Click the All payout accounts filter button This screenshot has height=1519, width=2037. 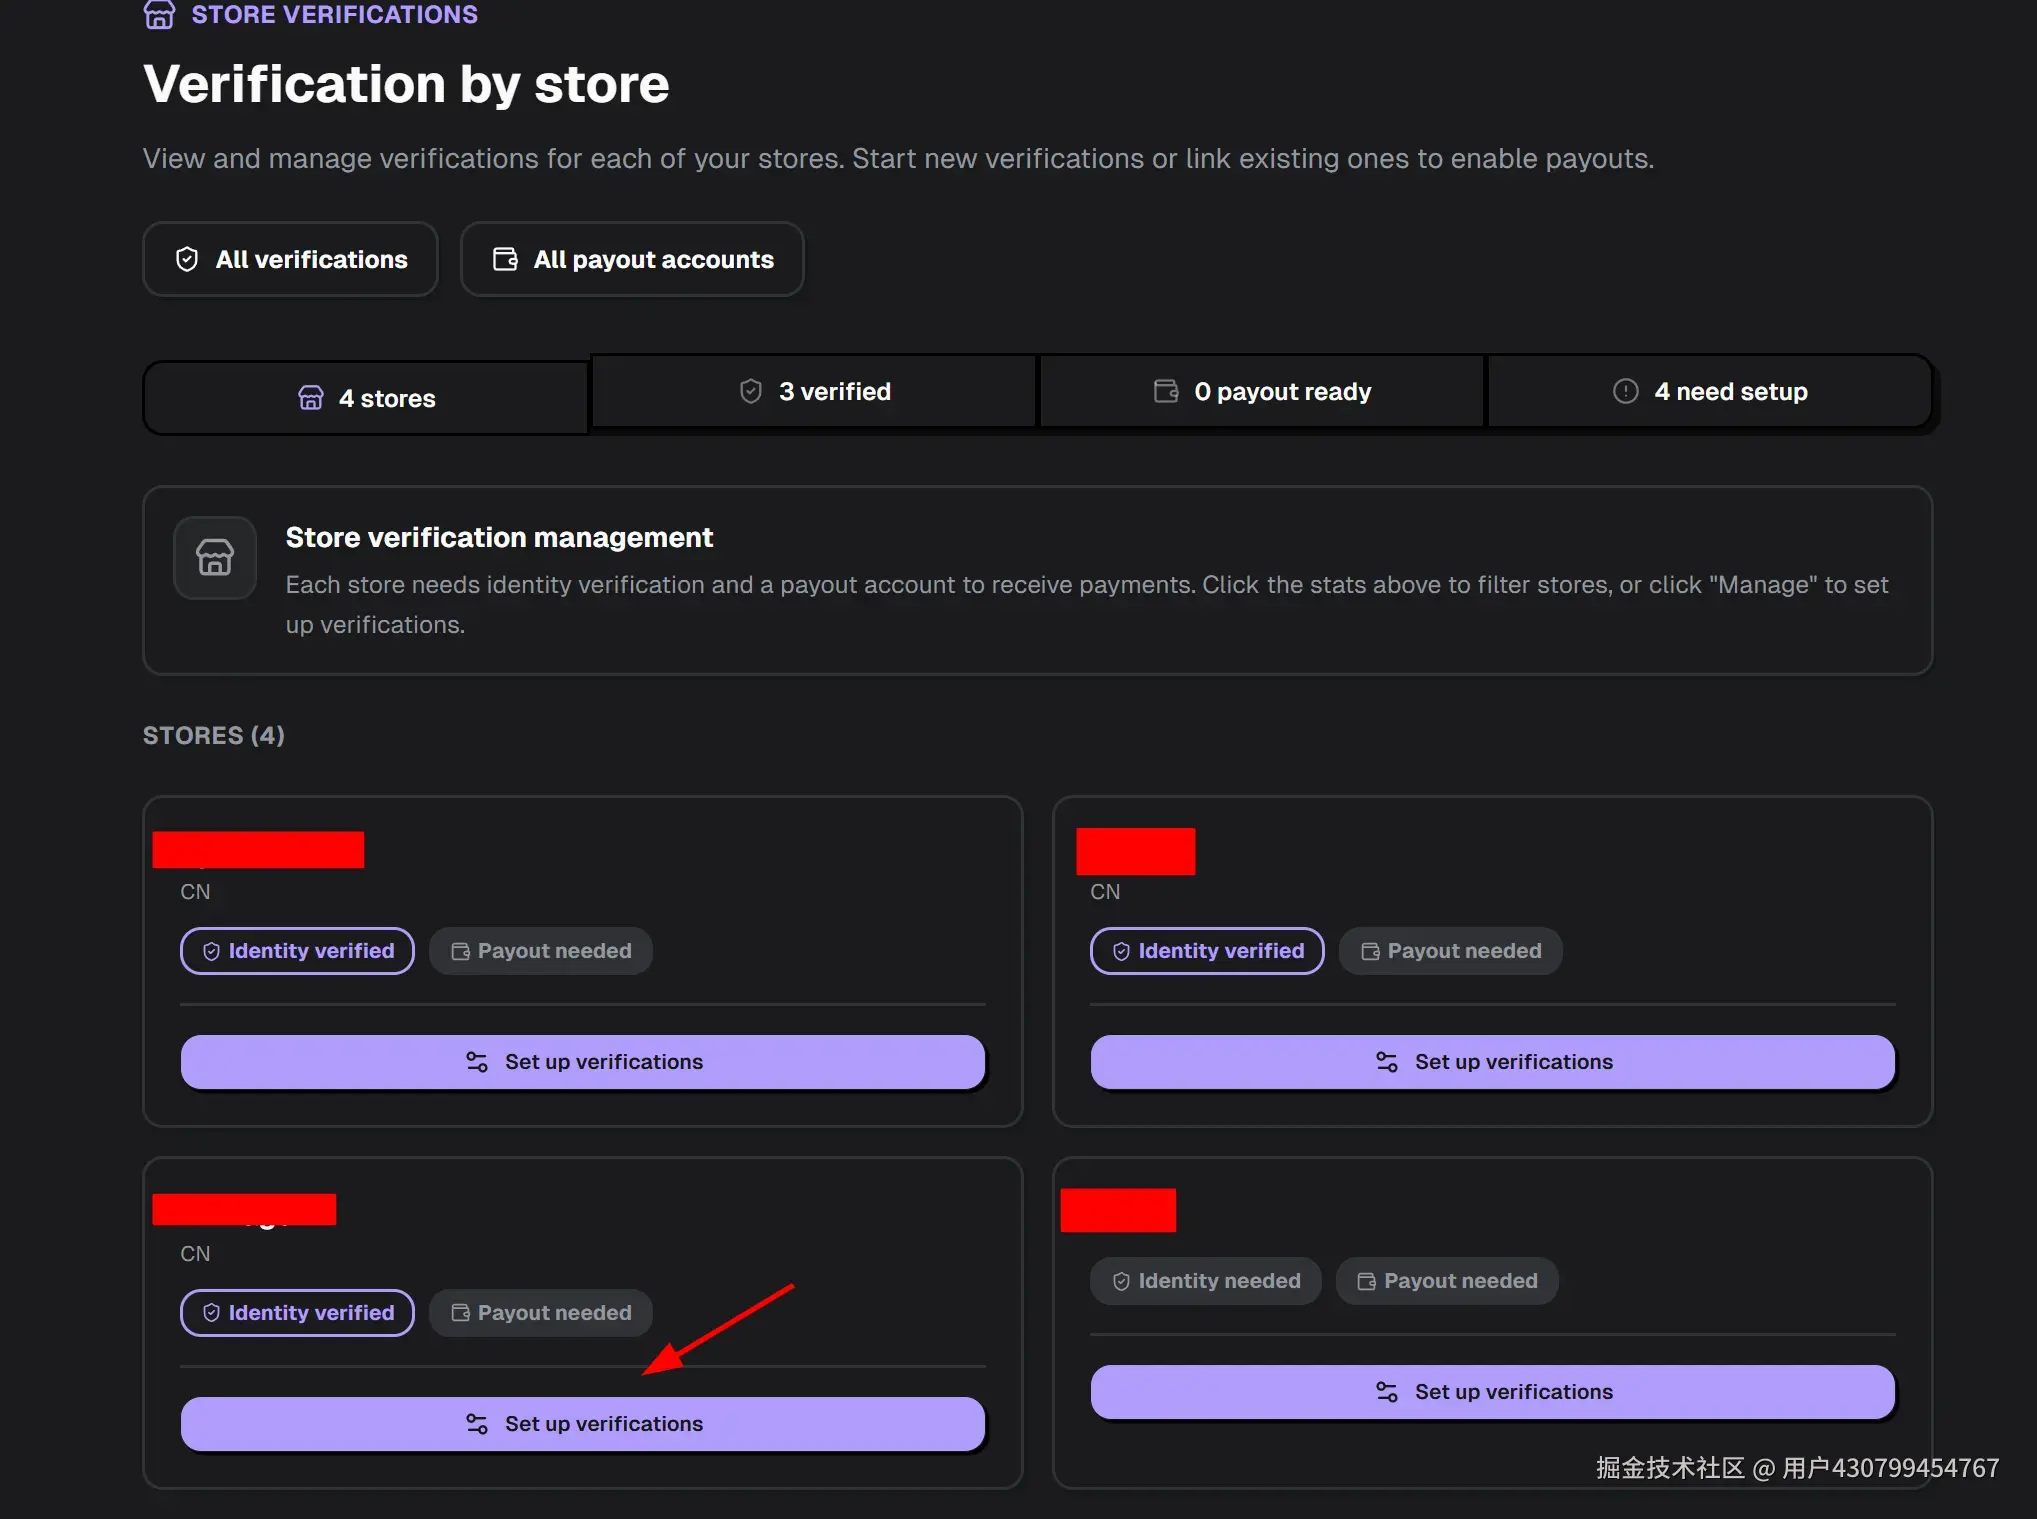click(x=631, y=259)
